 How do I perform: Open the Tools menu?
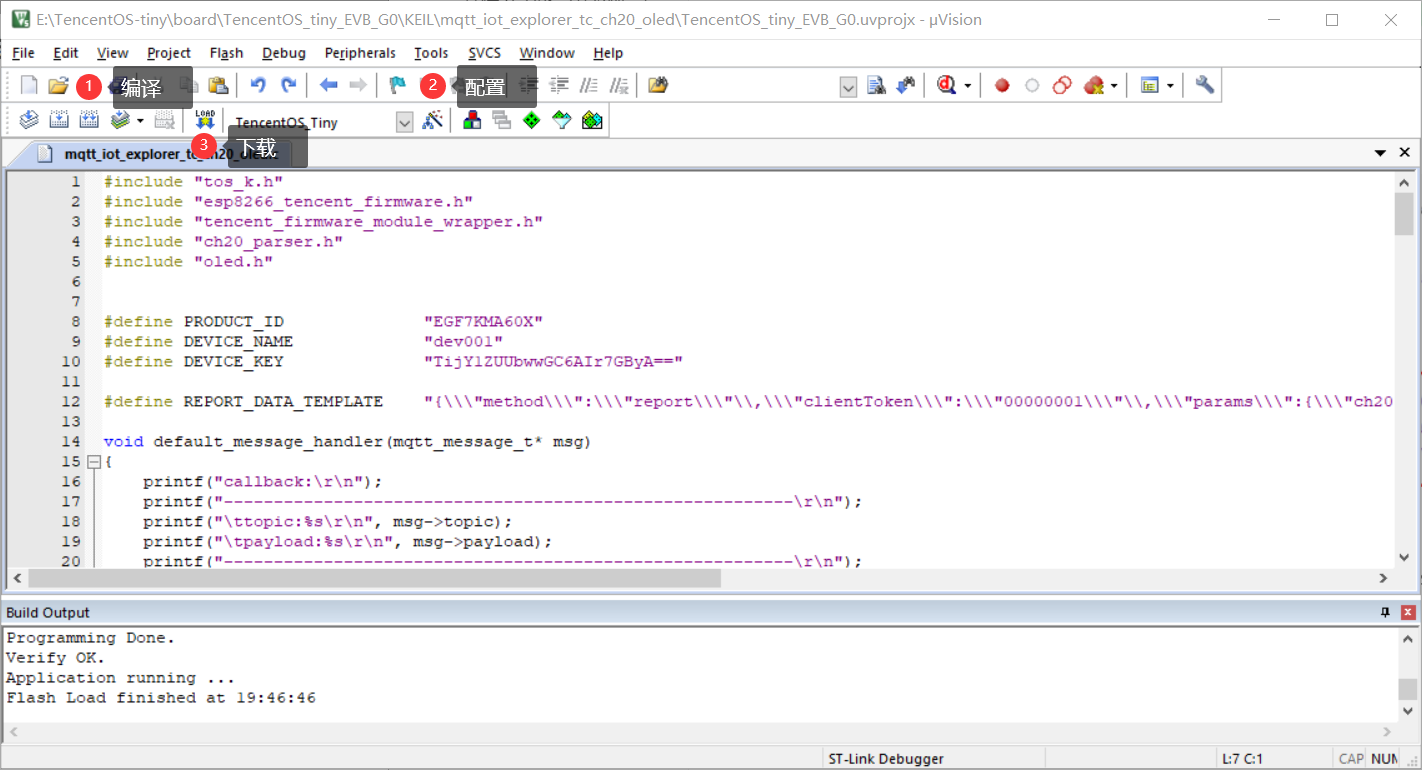pyautogui.click(x=431, y=53)
